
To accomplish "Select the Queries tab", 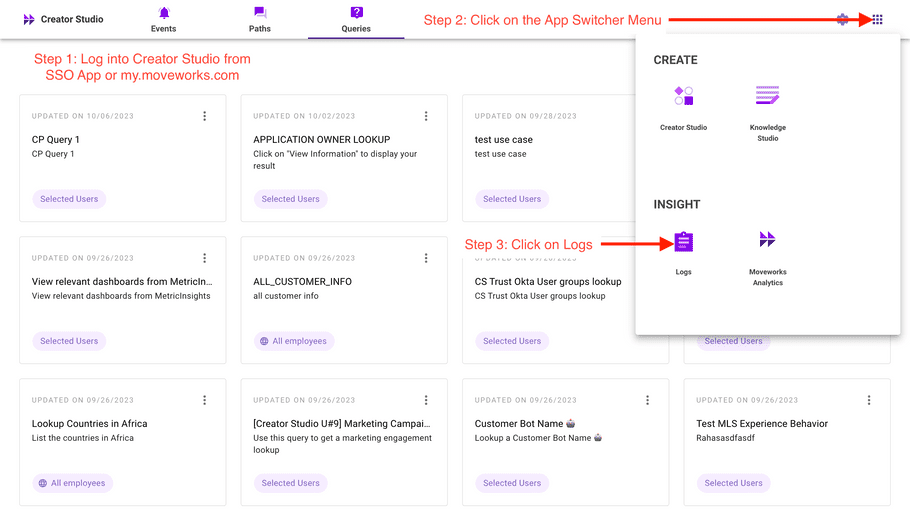I will pyautogui.click(x=356, y=19).
